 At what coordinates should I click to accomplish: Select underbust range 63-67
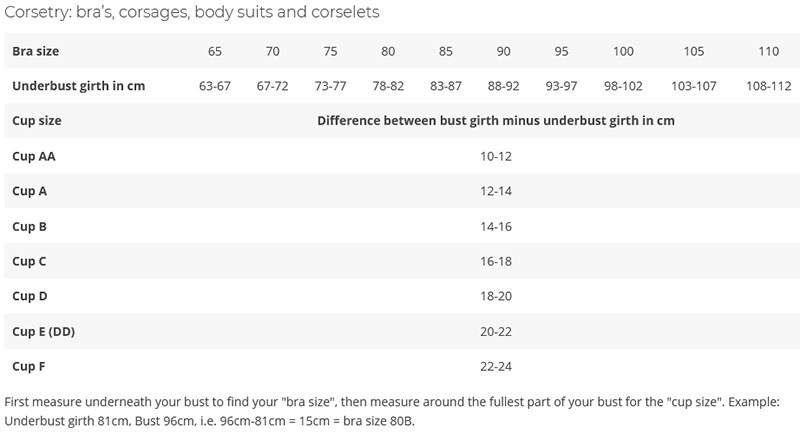(x=215, y=86)
